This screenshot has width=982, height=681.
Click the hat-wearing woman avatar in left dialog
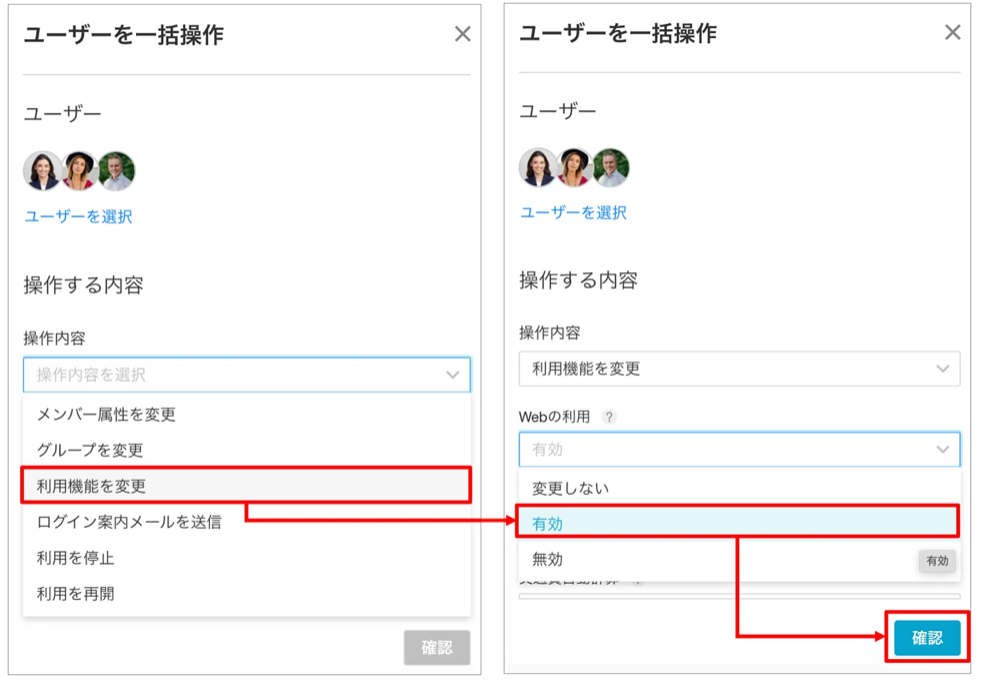(x=80, y=170)
